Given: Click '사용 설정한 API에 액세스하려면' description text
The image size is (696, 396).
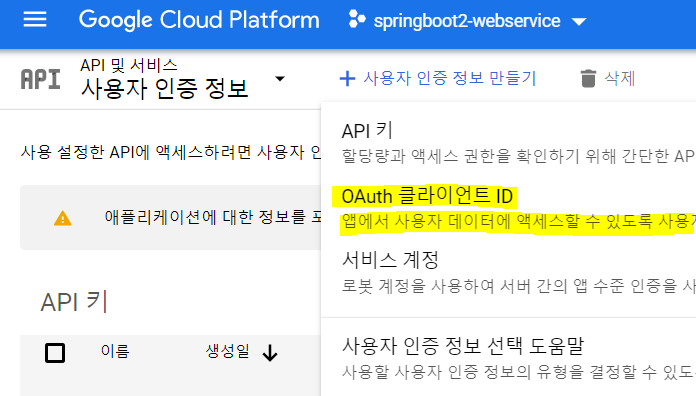Looking at the screenshot, I should [x=171, y=152].
